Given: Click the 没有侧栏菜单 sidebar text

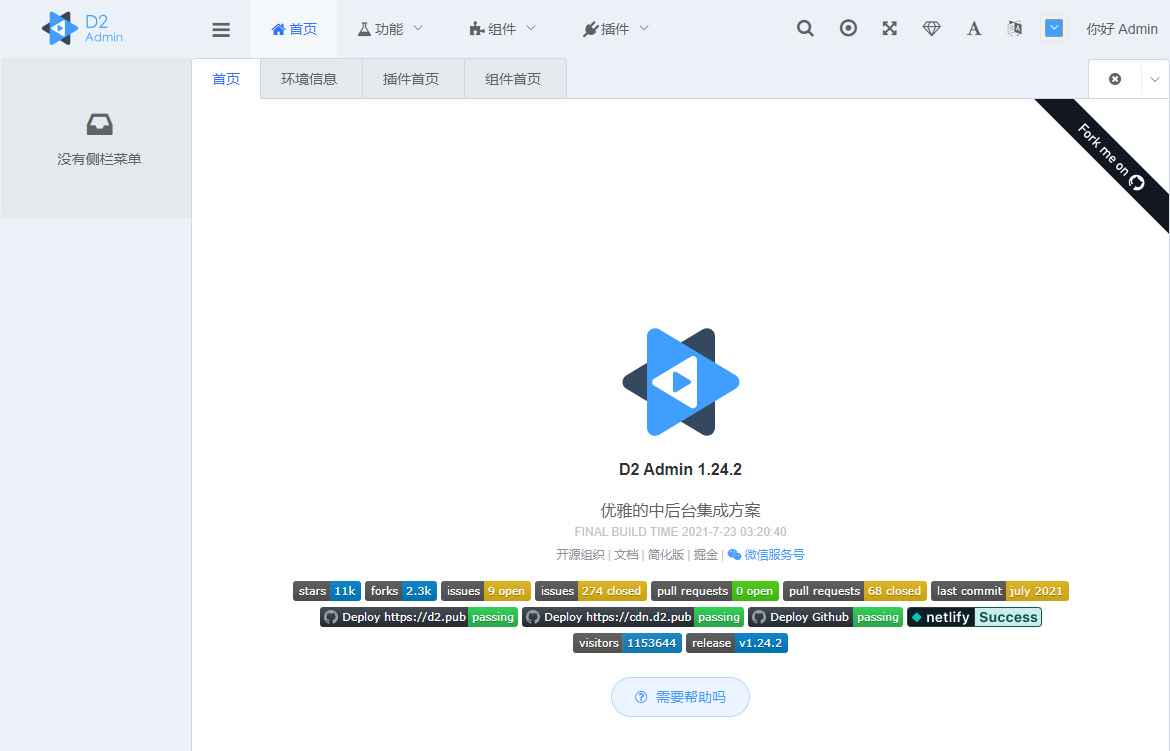Looking at the screenshot, I should [99, 159].
